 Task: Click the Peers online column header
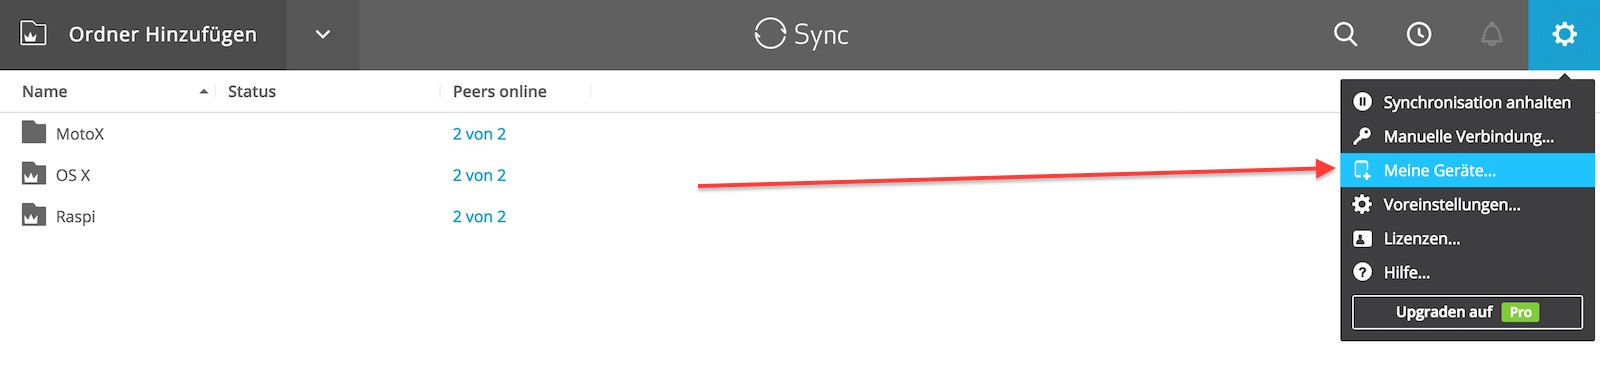point(500,91)
